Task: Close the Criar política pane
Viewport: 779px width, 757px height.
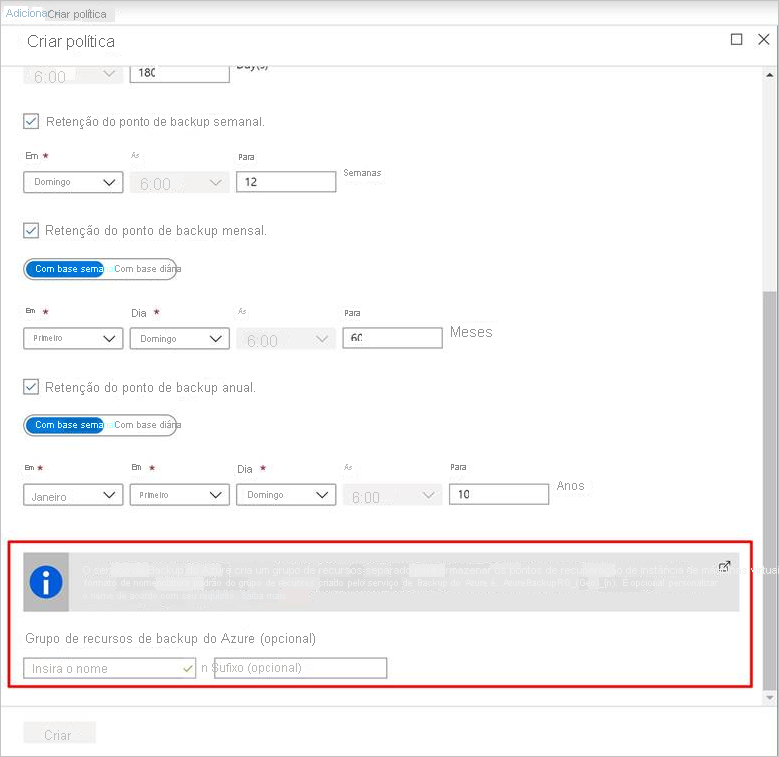Action: [x=764, y=39]
